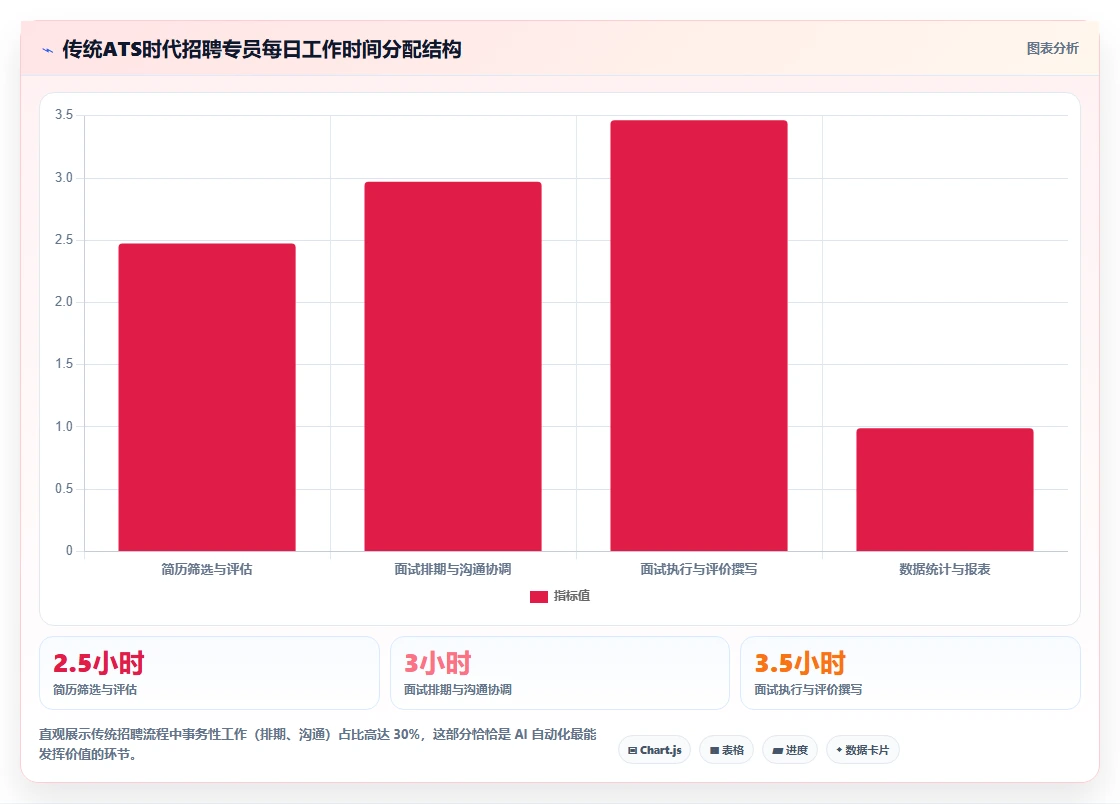The width and height of the screenshot is (1120, 804).
Task: Click the 图表分析 label in header
Action: tap(1052, 49)
